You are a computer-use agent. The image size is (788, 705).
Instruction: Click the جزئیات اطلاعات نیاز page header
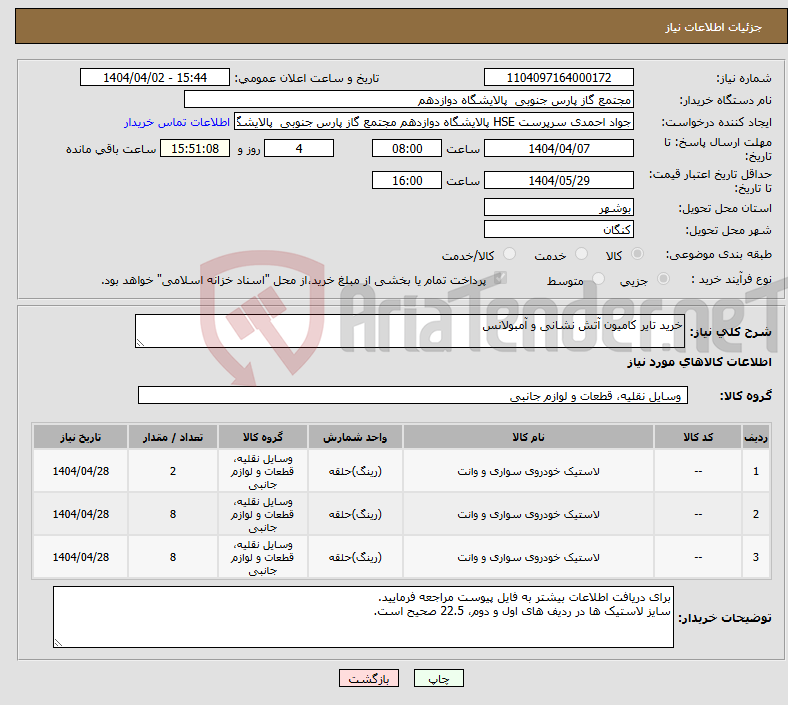(713, 27)
